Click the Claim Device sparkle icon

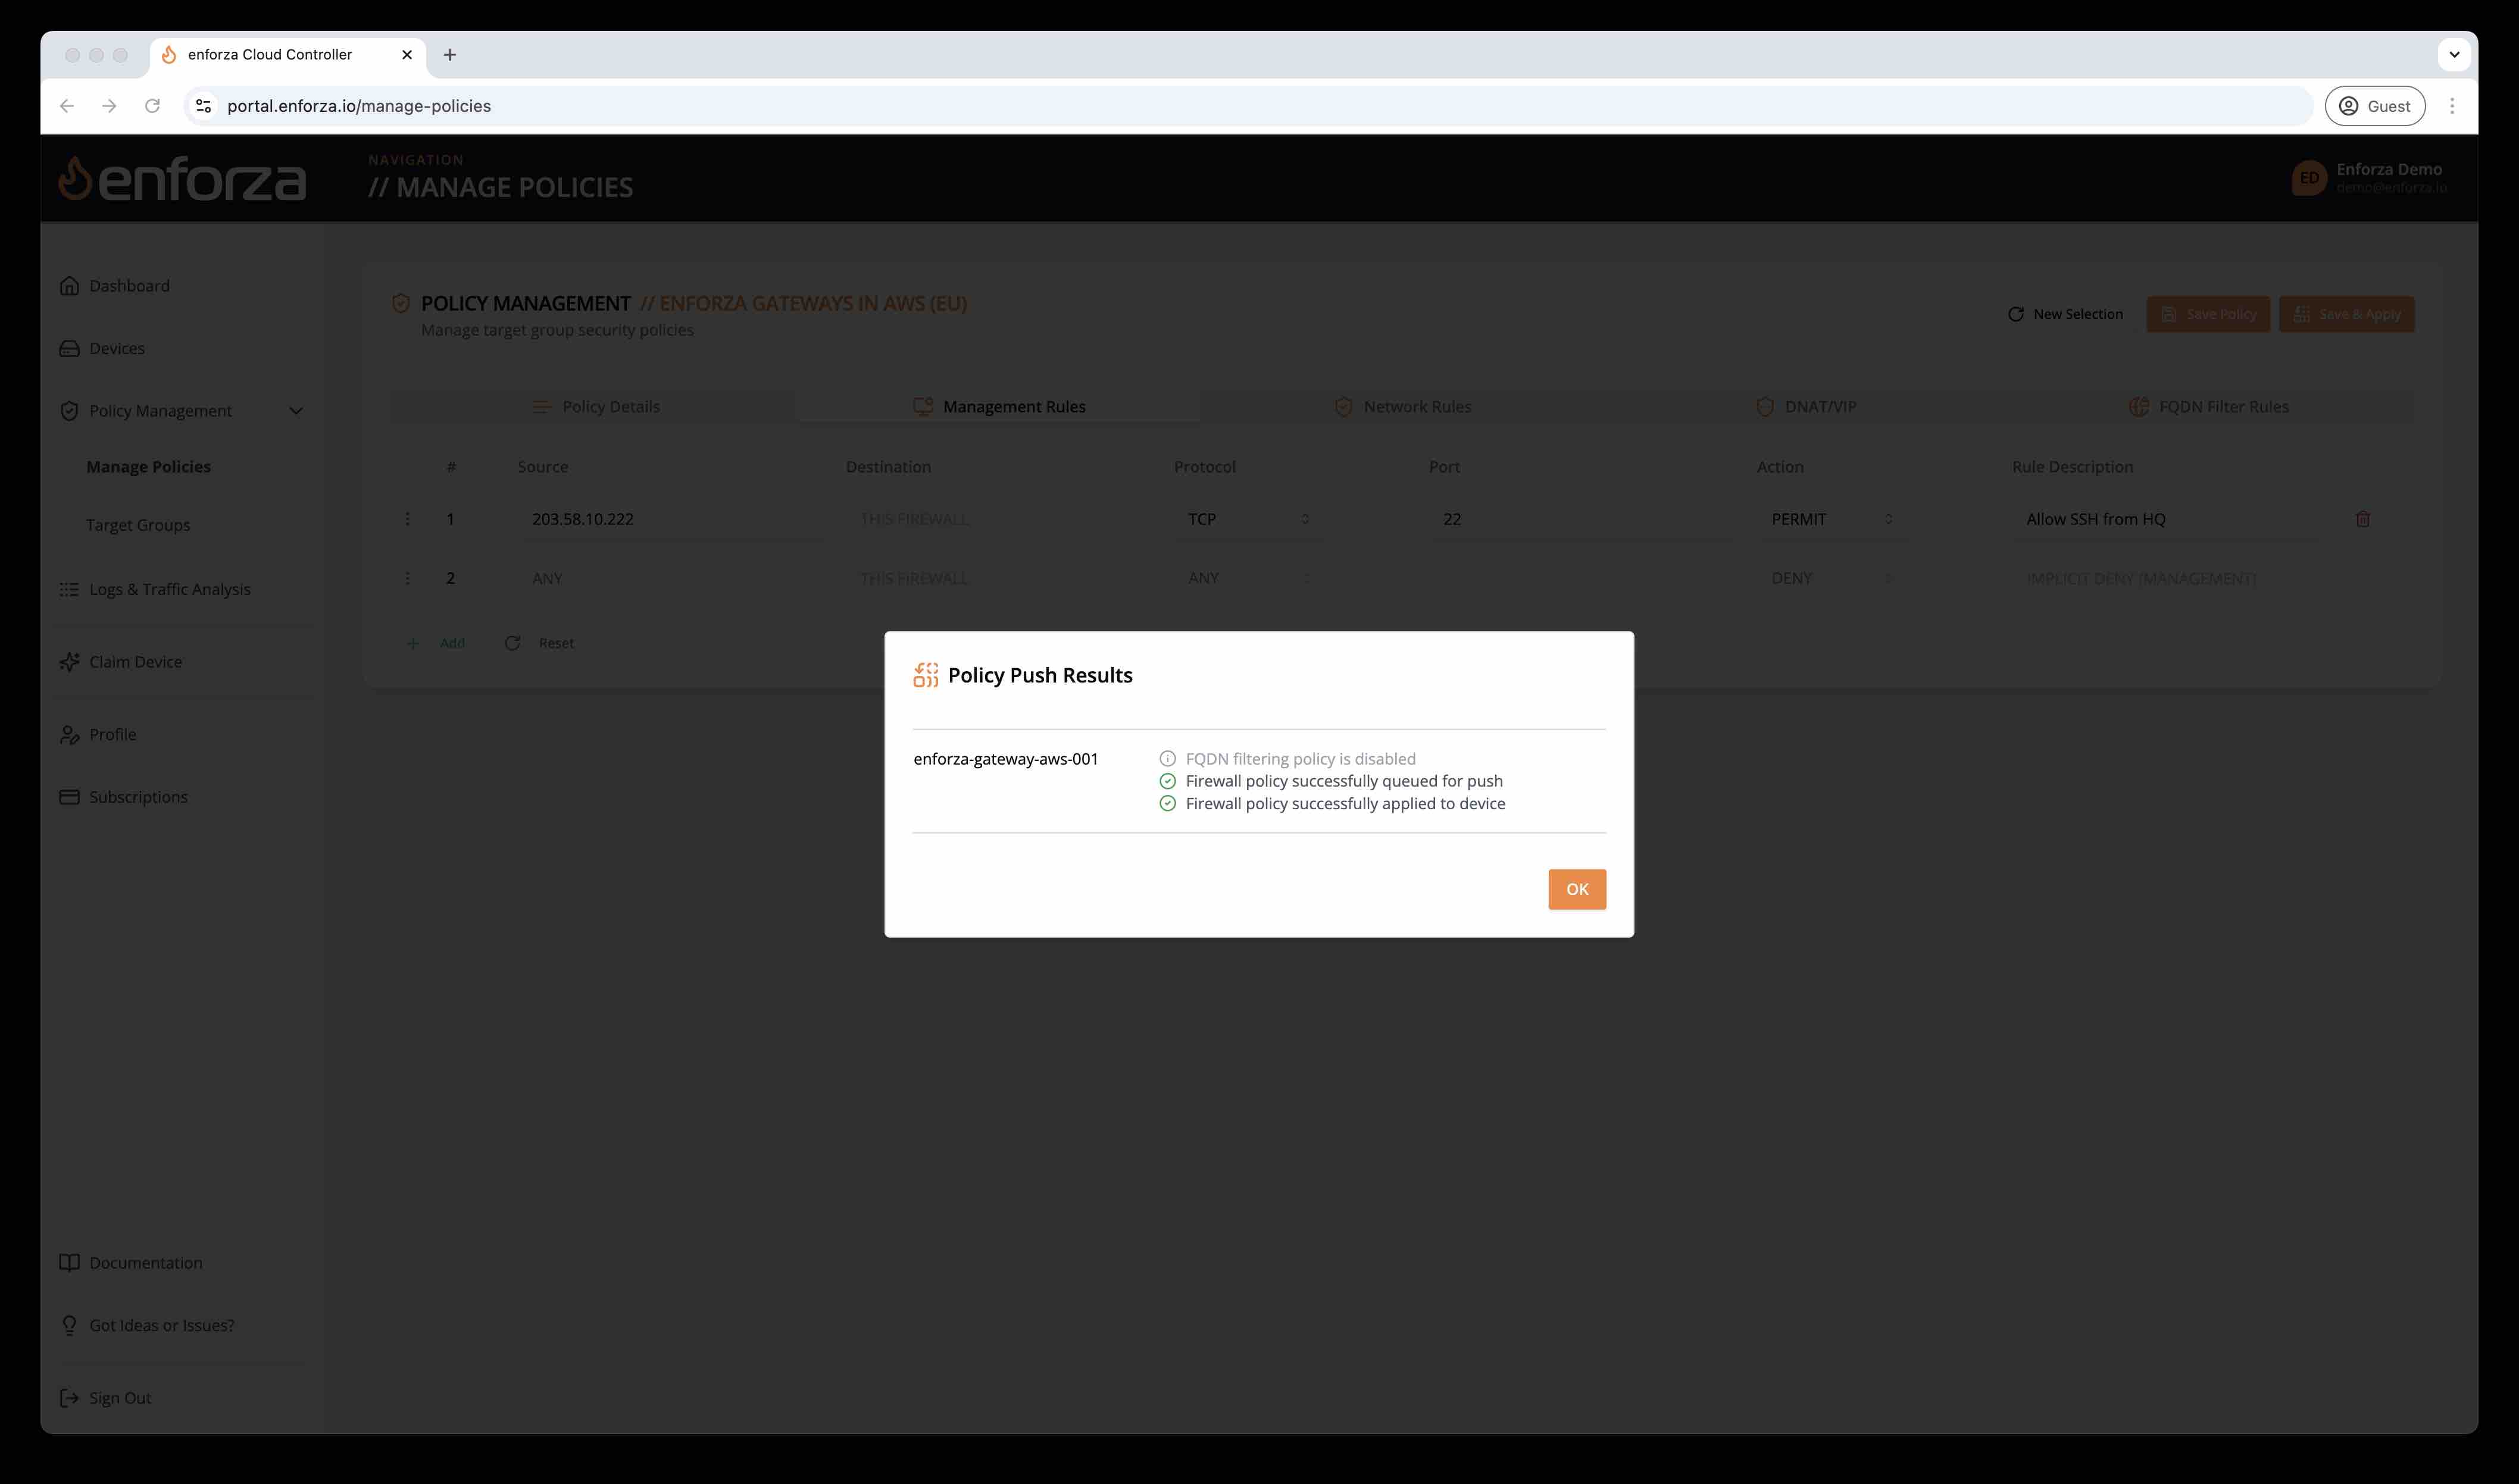pos(69,662)
